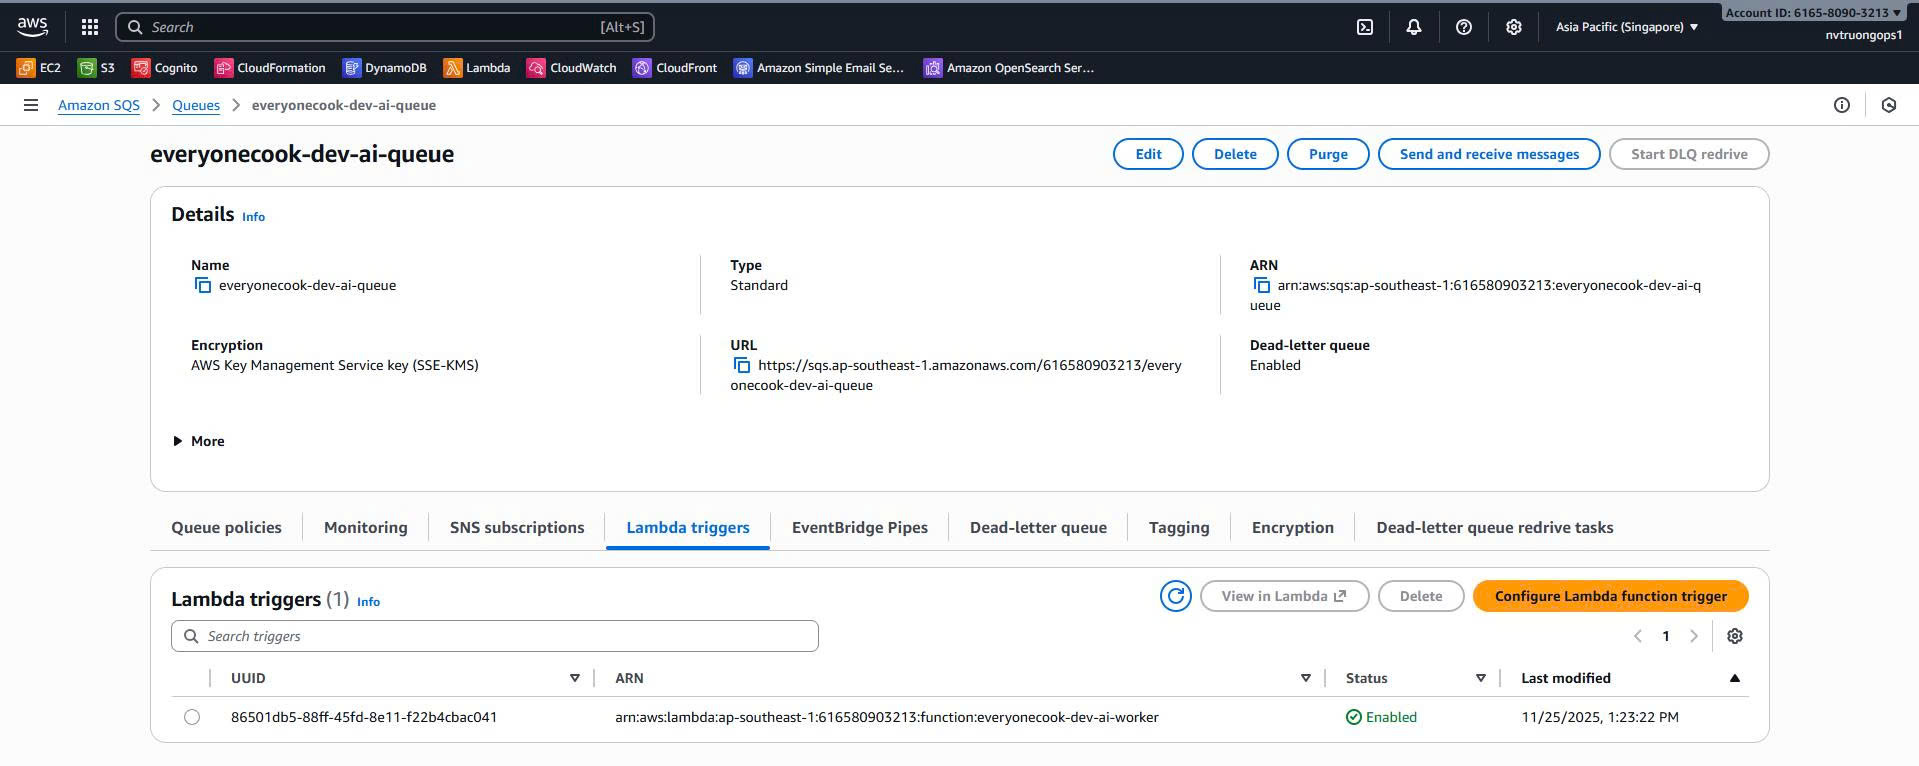This screenshot has height=766, width=1919.
Task: Open the Lambda shortcut
Action: point(477,68)
